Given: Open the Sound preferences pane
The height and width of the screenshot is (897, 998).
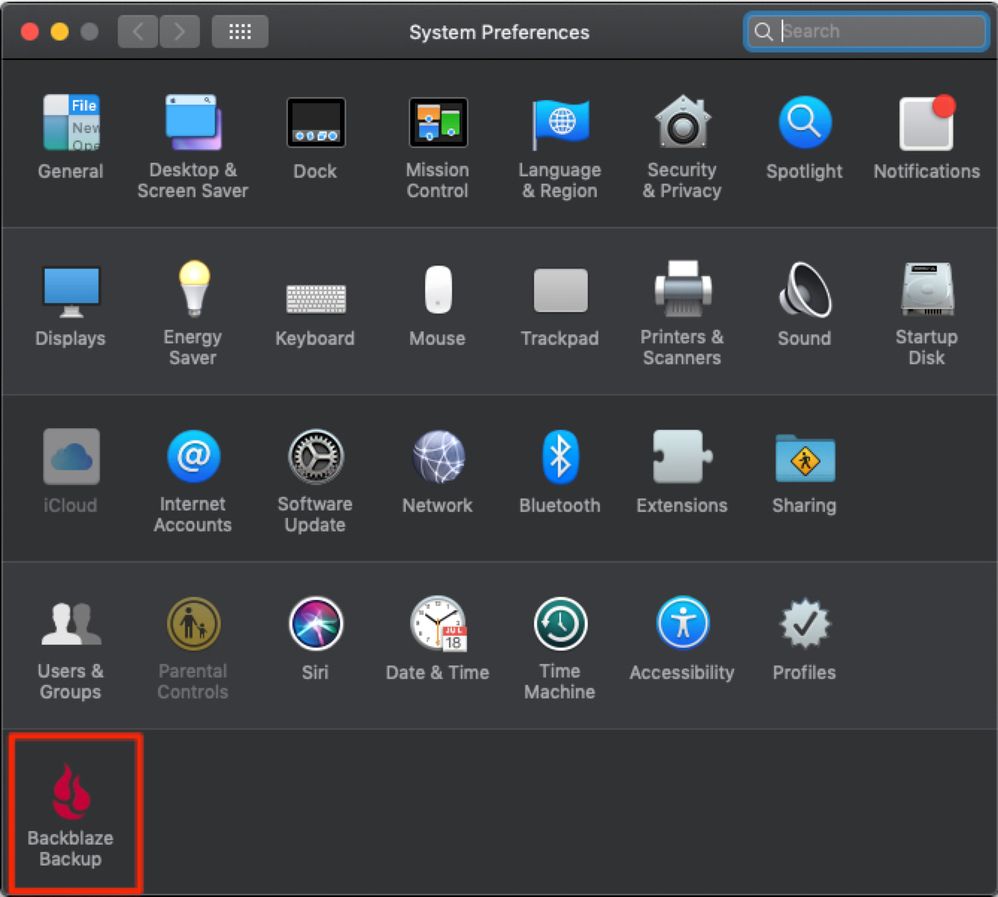Looking at the screenshot, I should click(804, 291).
